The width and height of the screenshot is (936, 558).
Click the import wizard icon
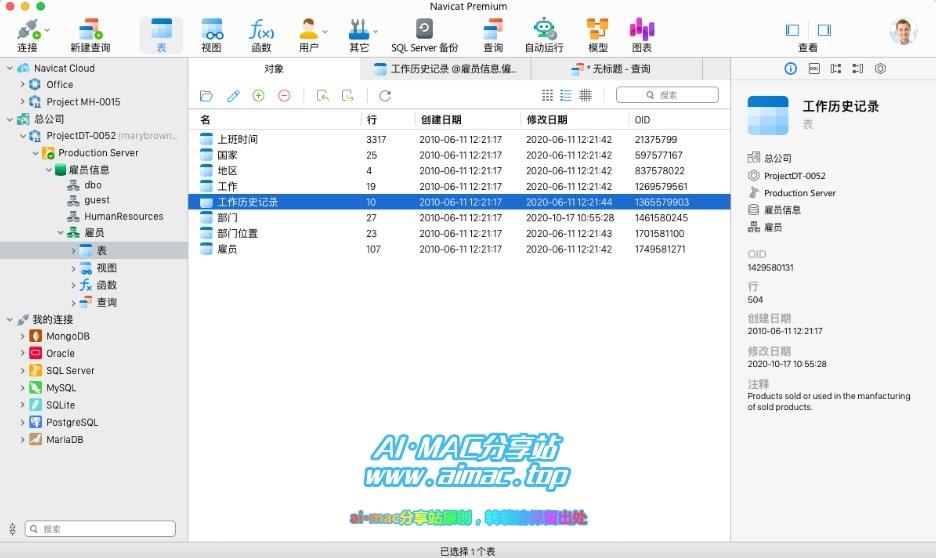[x=322, y=95]
